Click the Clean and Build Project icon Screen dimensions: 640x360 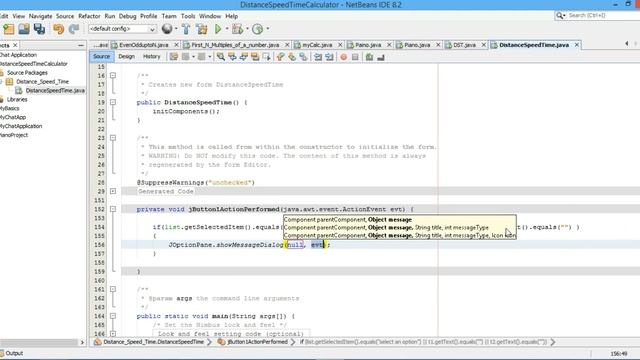(202, 29)
